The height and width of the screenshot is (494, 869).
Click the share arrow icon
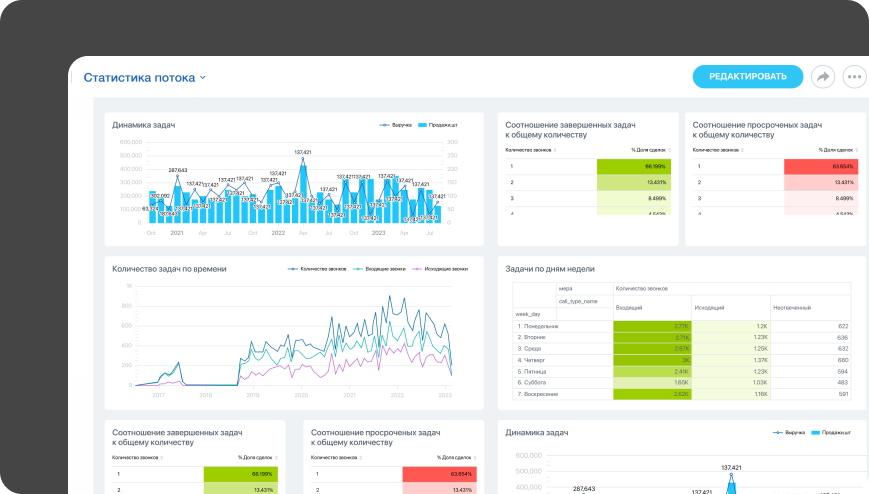pyautogui.click(x=823, y=76)
